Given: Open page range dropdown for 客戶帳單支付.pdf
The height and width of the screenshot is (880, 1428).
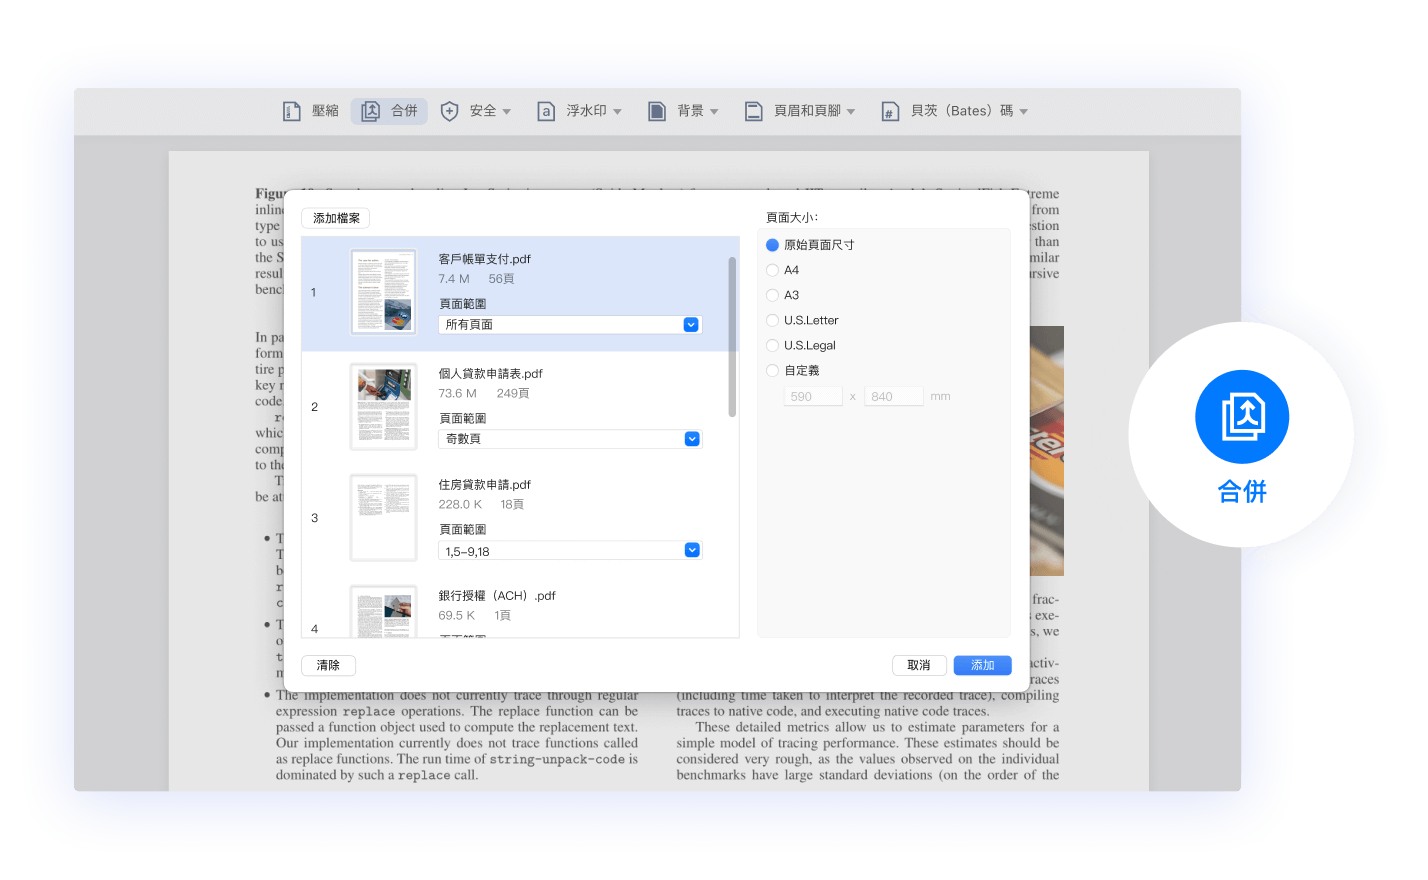Looking at the screenshot, I should [690, 325].
